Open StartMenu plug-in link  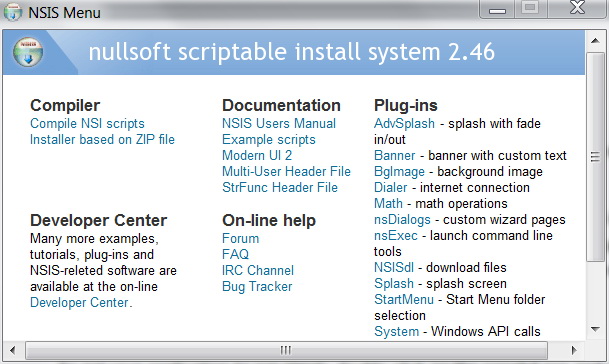click(404, 300)
